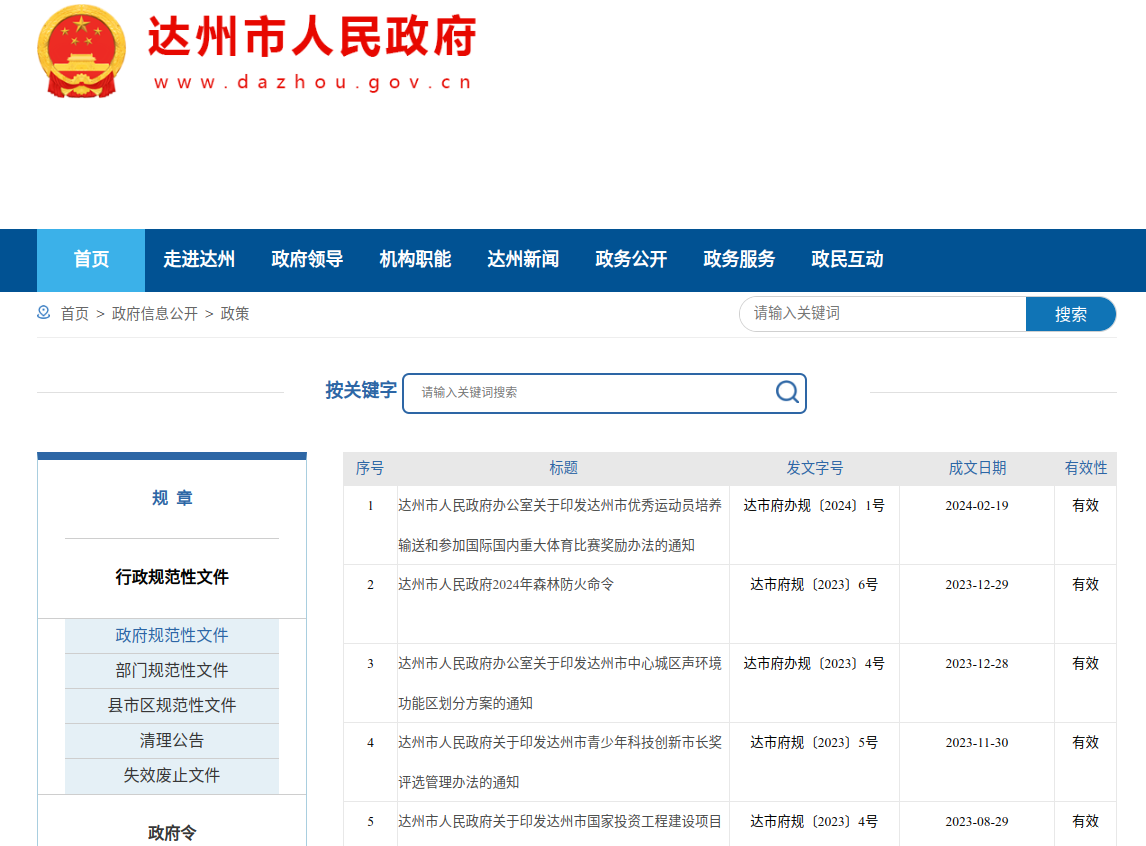Click 政府信息公开 breadcrumb link
Image resolution: width=1146 pixels, height=846 pixels.
tap(155, 314)
